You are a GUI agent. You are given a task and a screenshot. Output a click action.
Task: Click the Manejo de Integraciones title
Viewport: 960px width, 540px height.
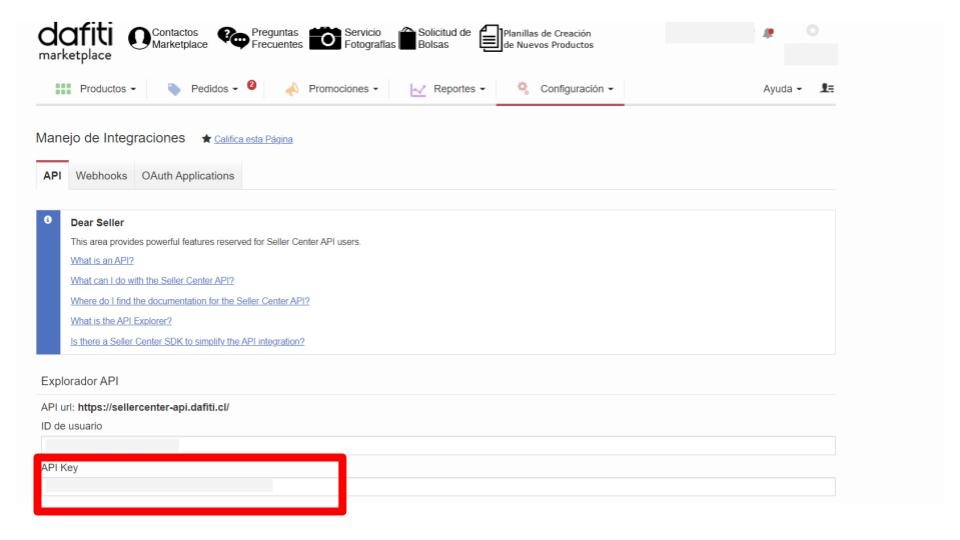click(x=110, y=138)
